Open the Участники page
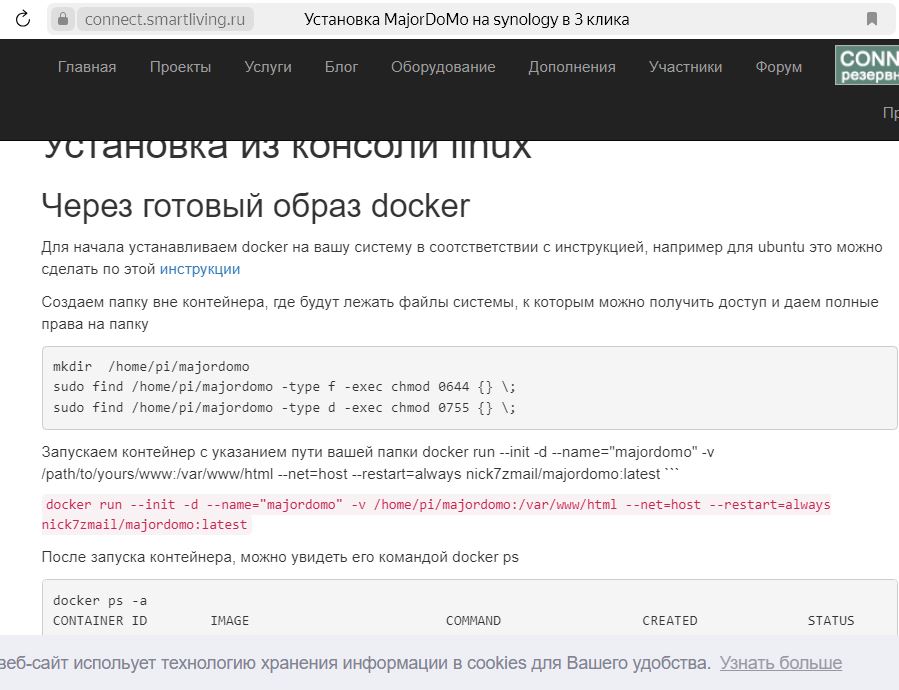The height and width of the screenshot is (690, 899). [685, 67]
